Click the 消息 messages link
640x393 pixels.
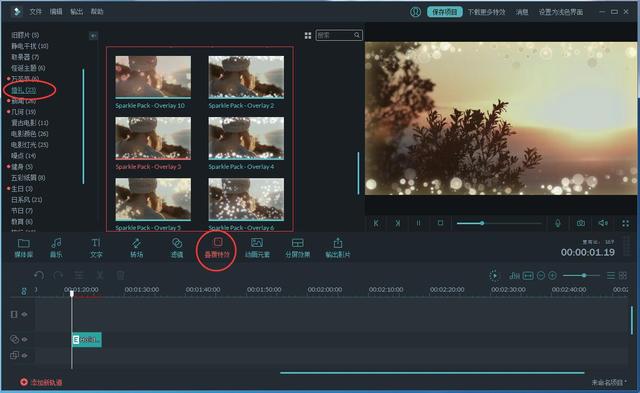click(522, 12)
